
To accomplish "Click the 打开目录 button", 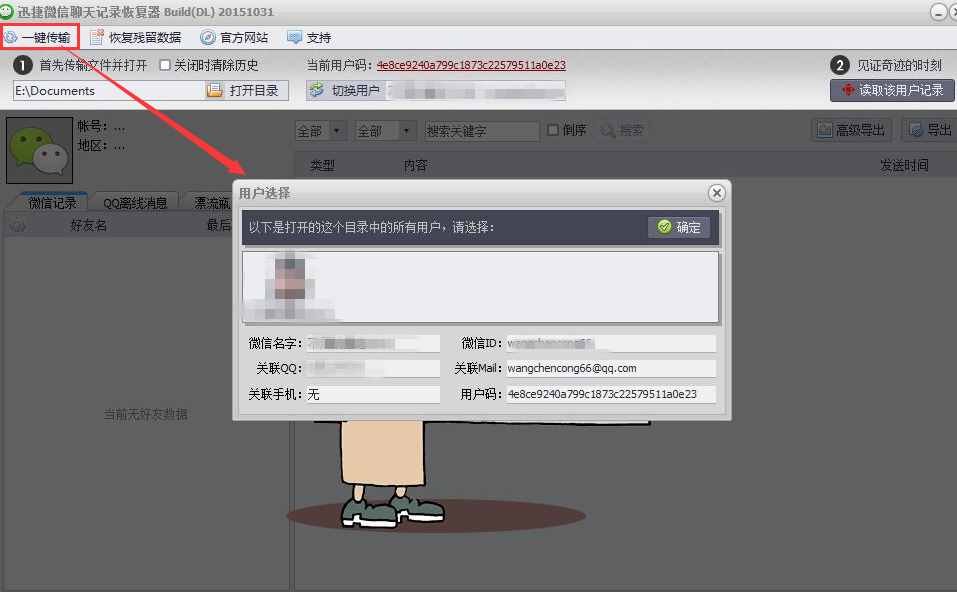I will pos(246,90).
